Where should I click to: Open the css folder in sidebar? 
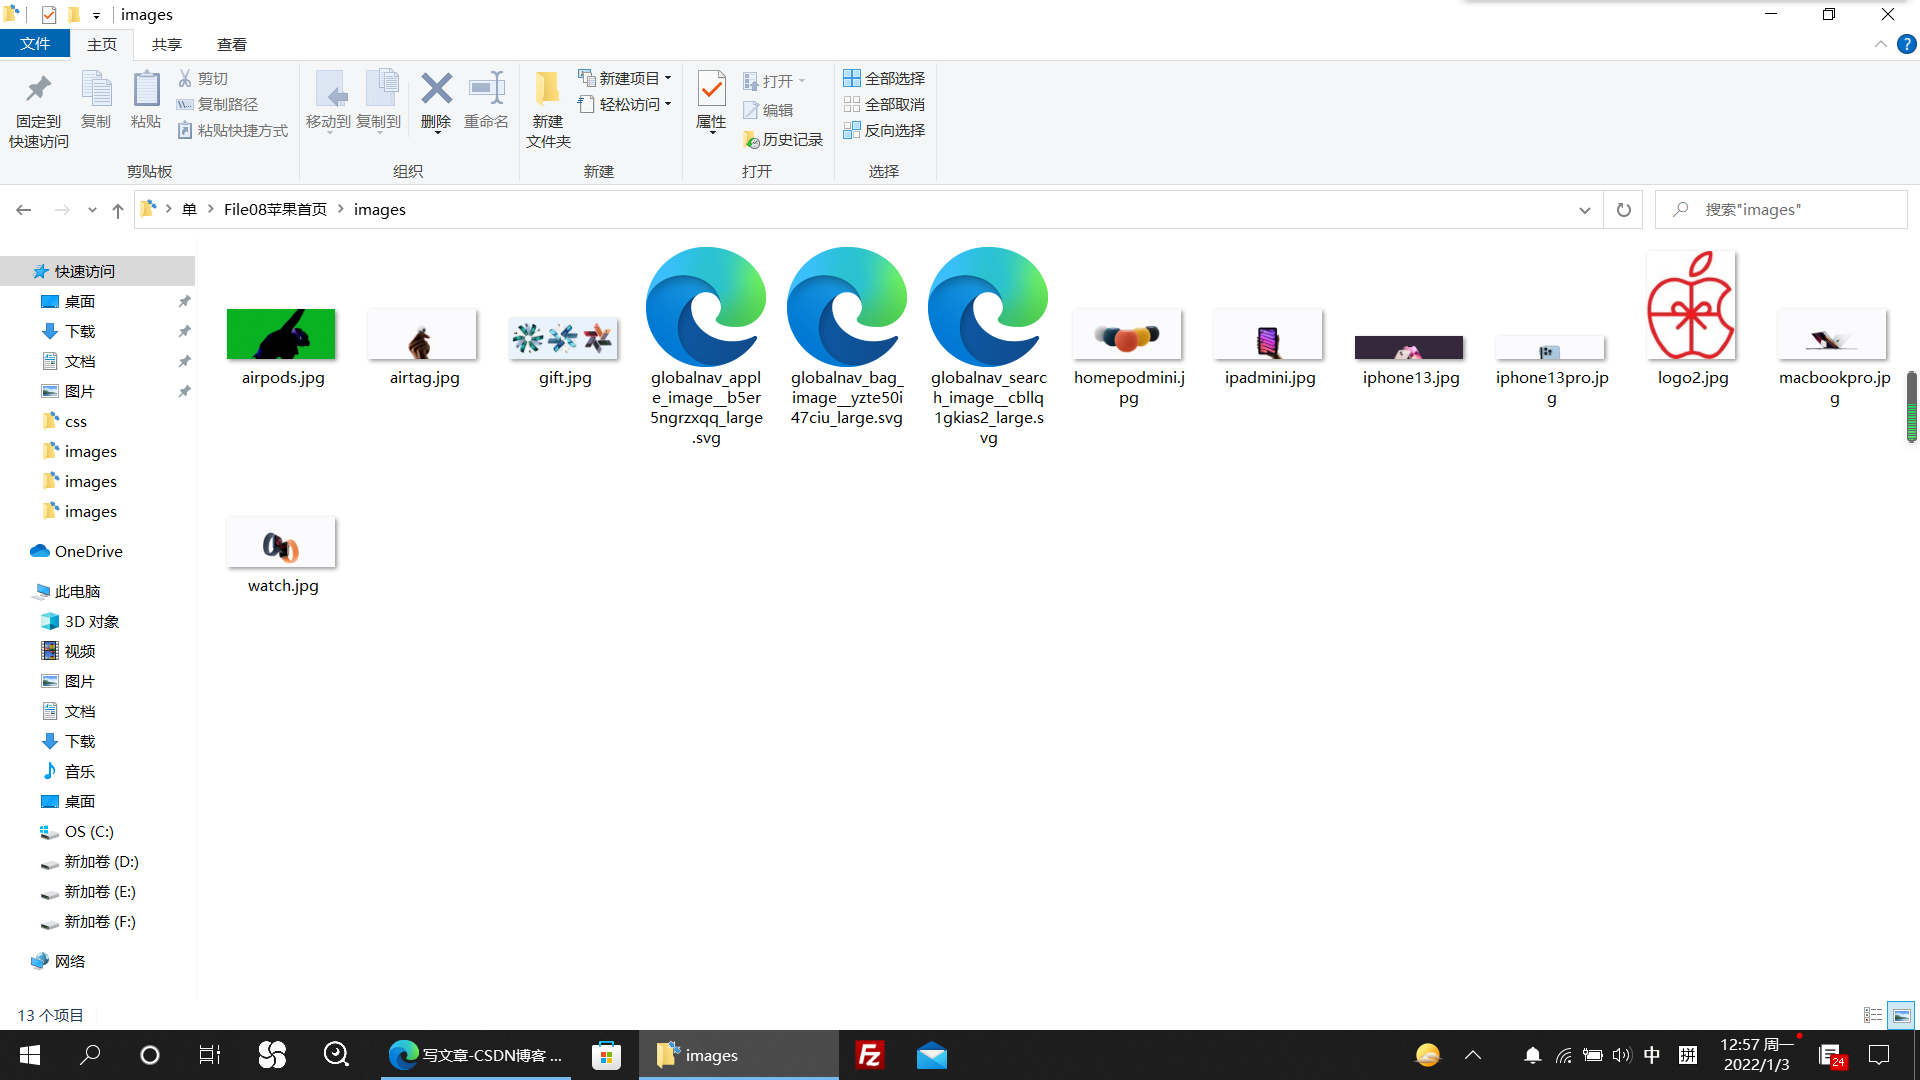coord(75,421)
